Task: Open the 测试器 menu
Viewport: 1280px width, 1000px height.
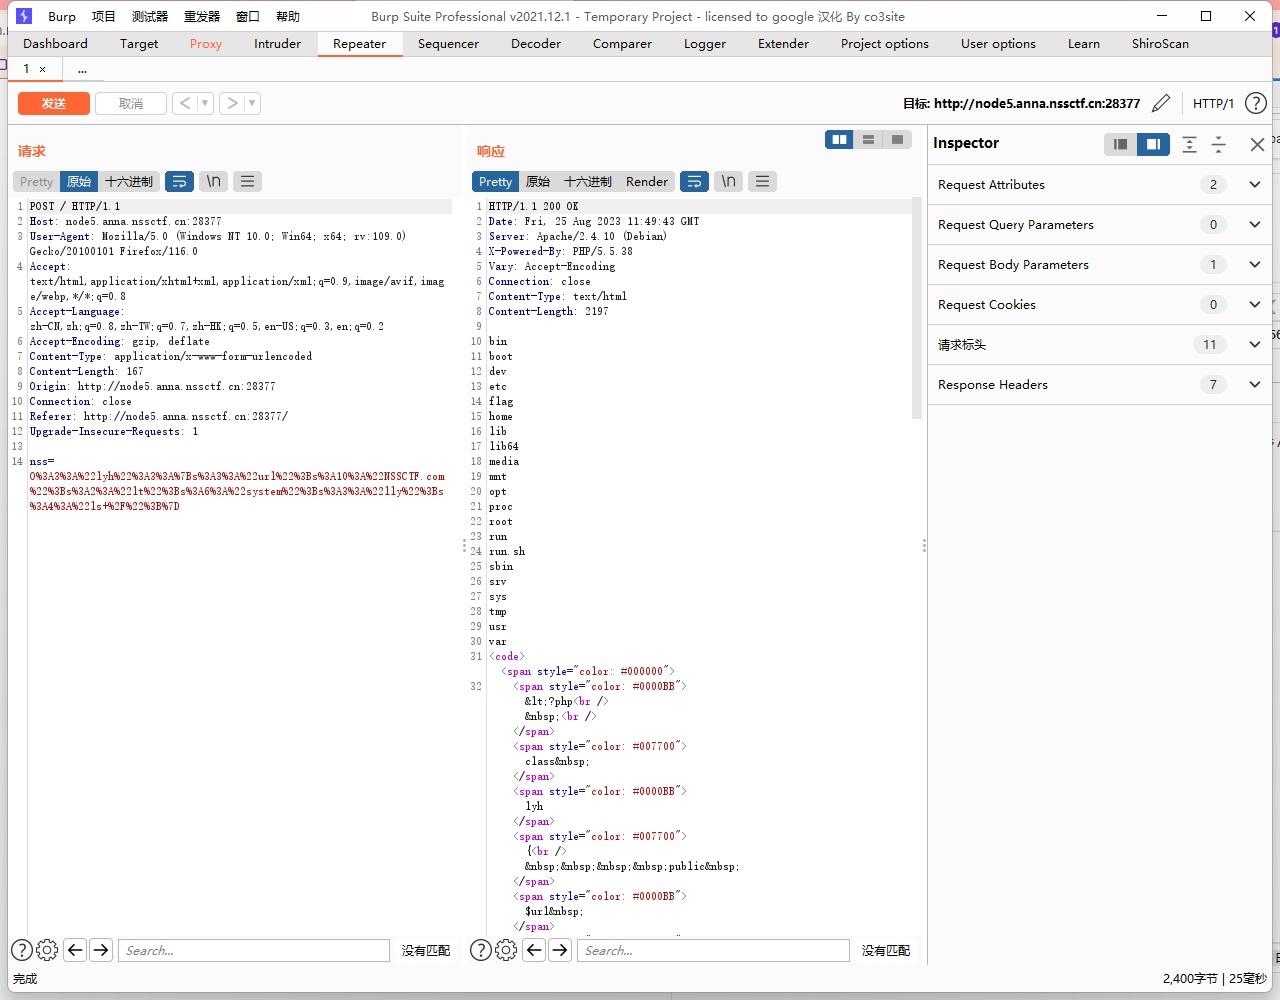Action: click(150, 16)
